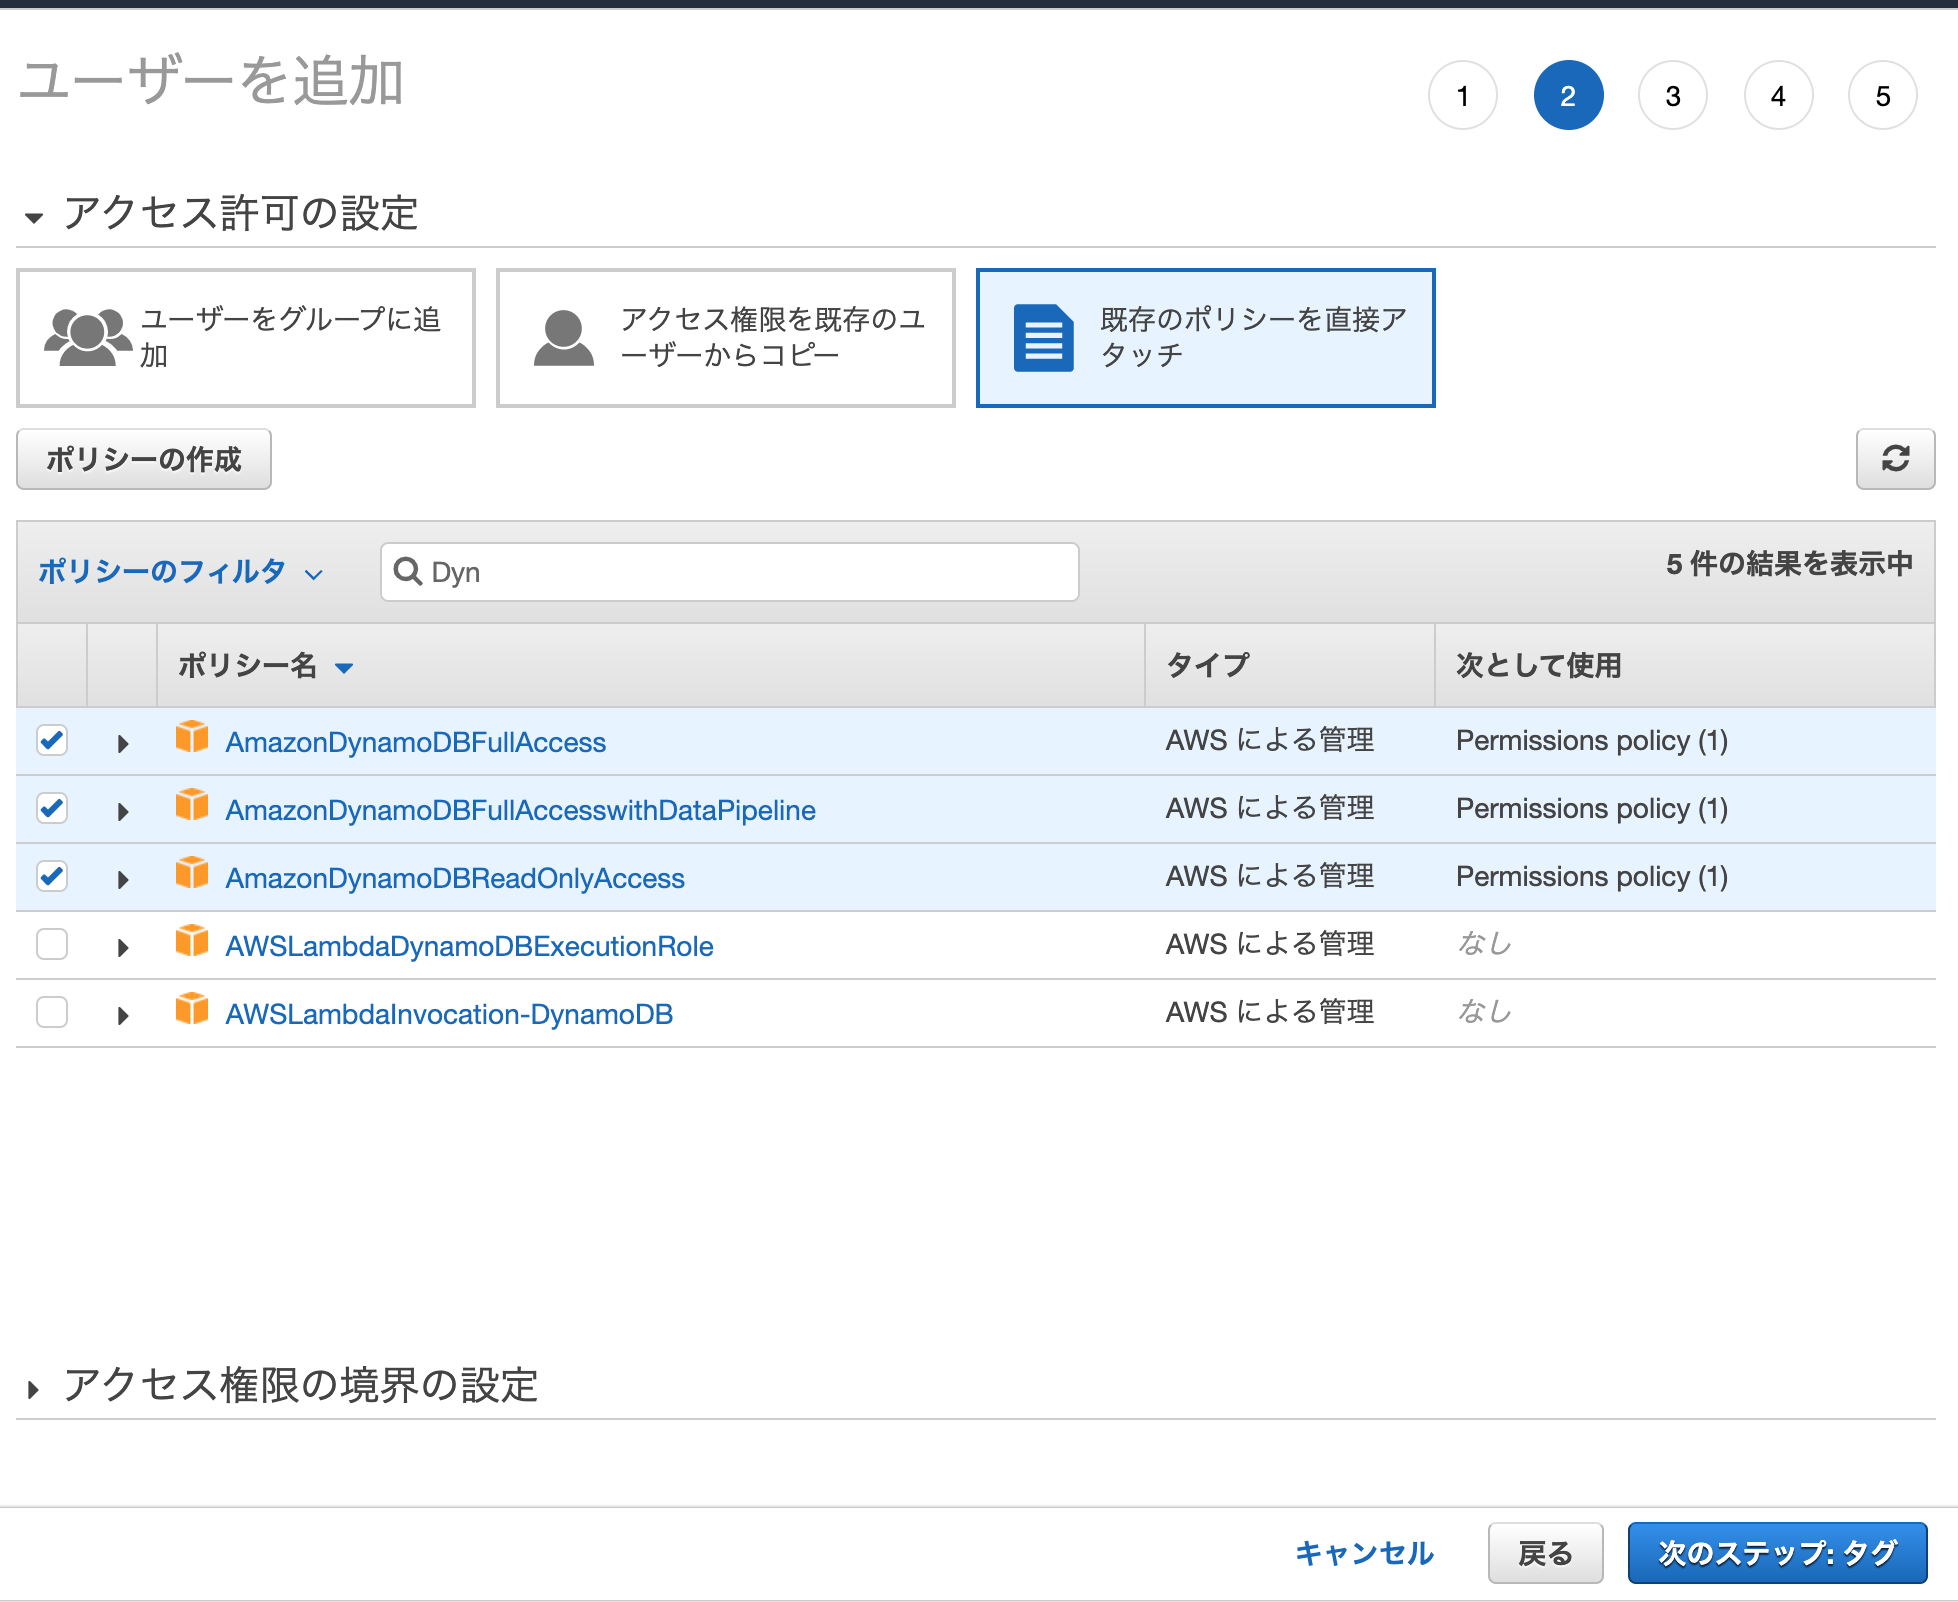This screenshot has height=1602, width=1958.
Task: Click the 次のステップ: タグ button
Action: 1776,1553
